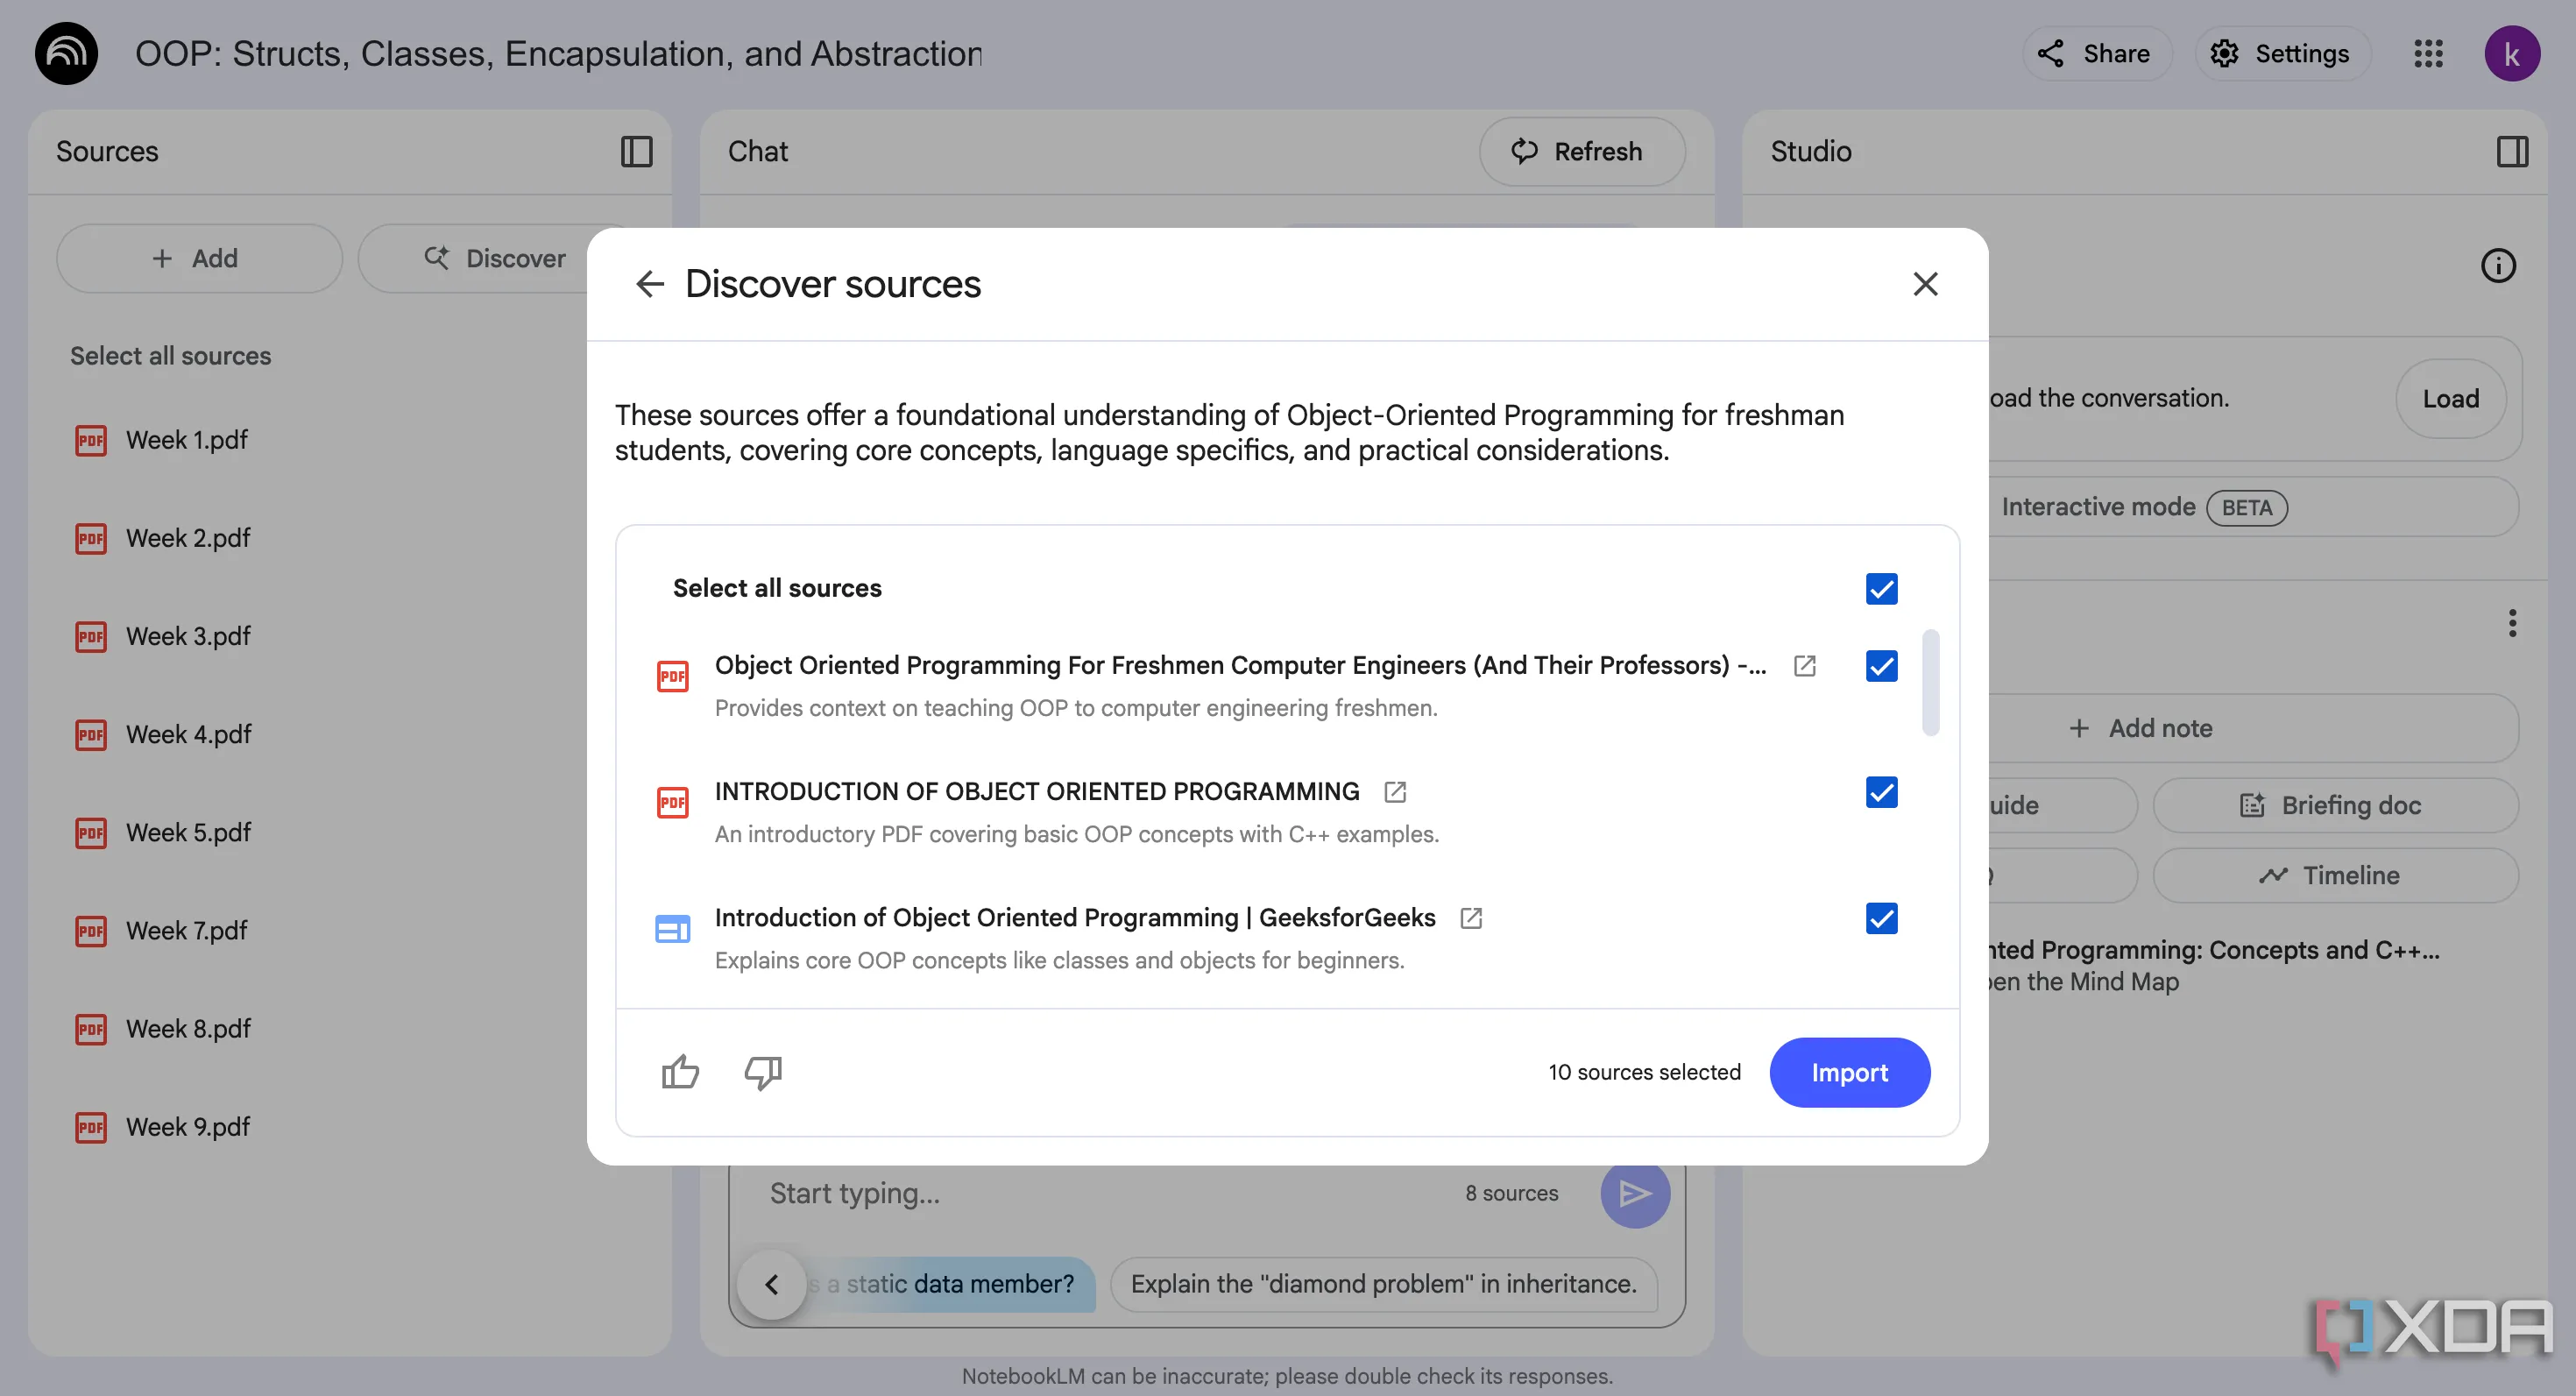Viewport: 2576px width, 1396px height.
Task: Open Week 8.pdf source
Action: [188, 1029]
